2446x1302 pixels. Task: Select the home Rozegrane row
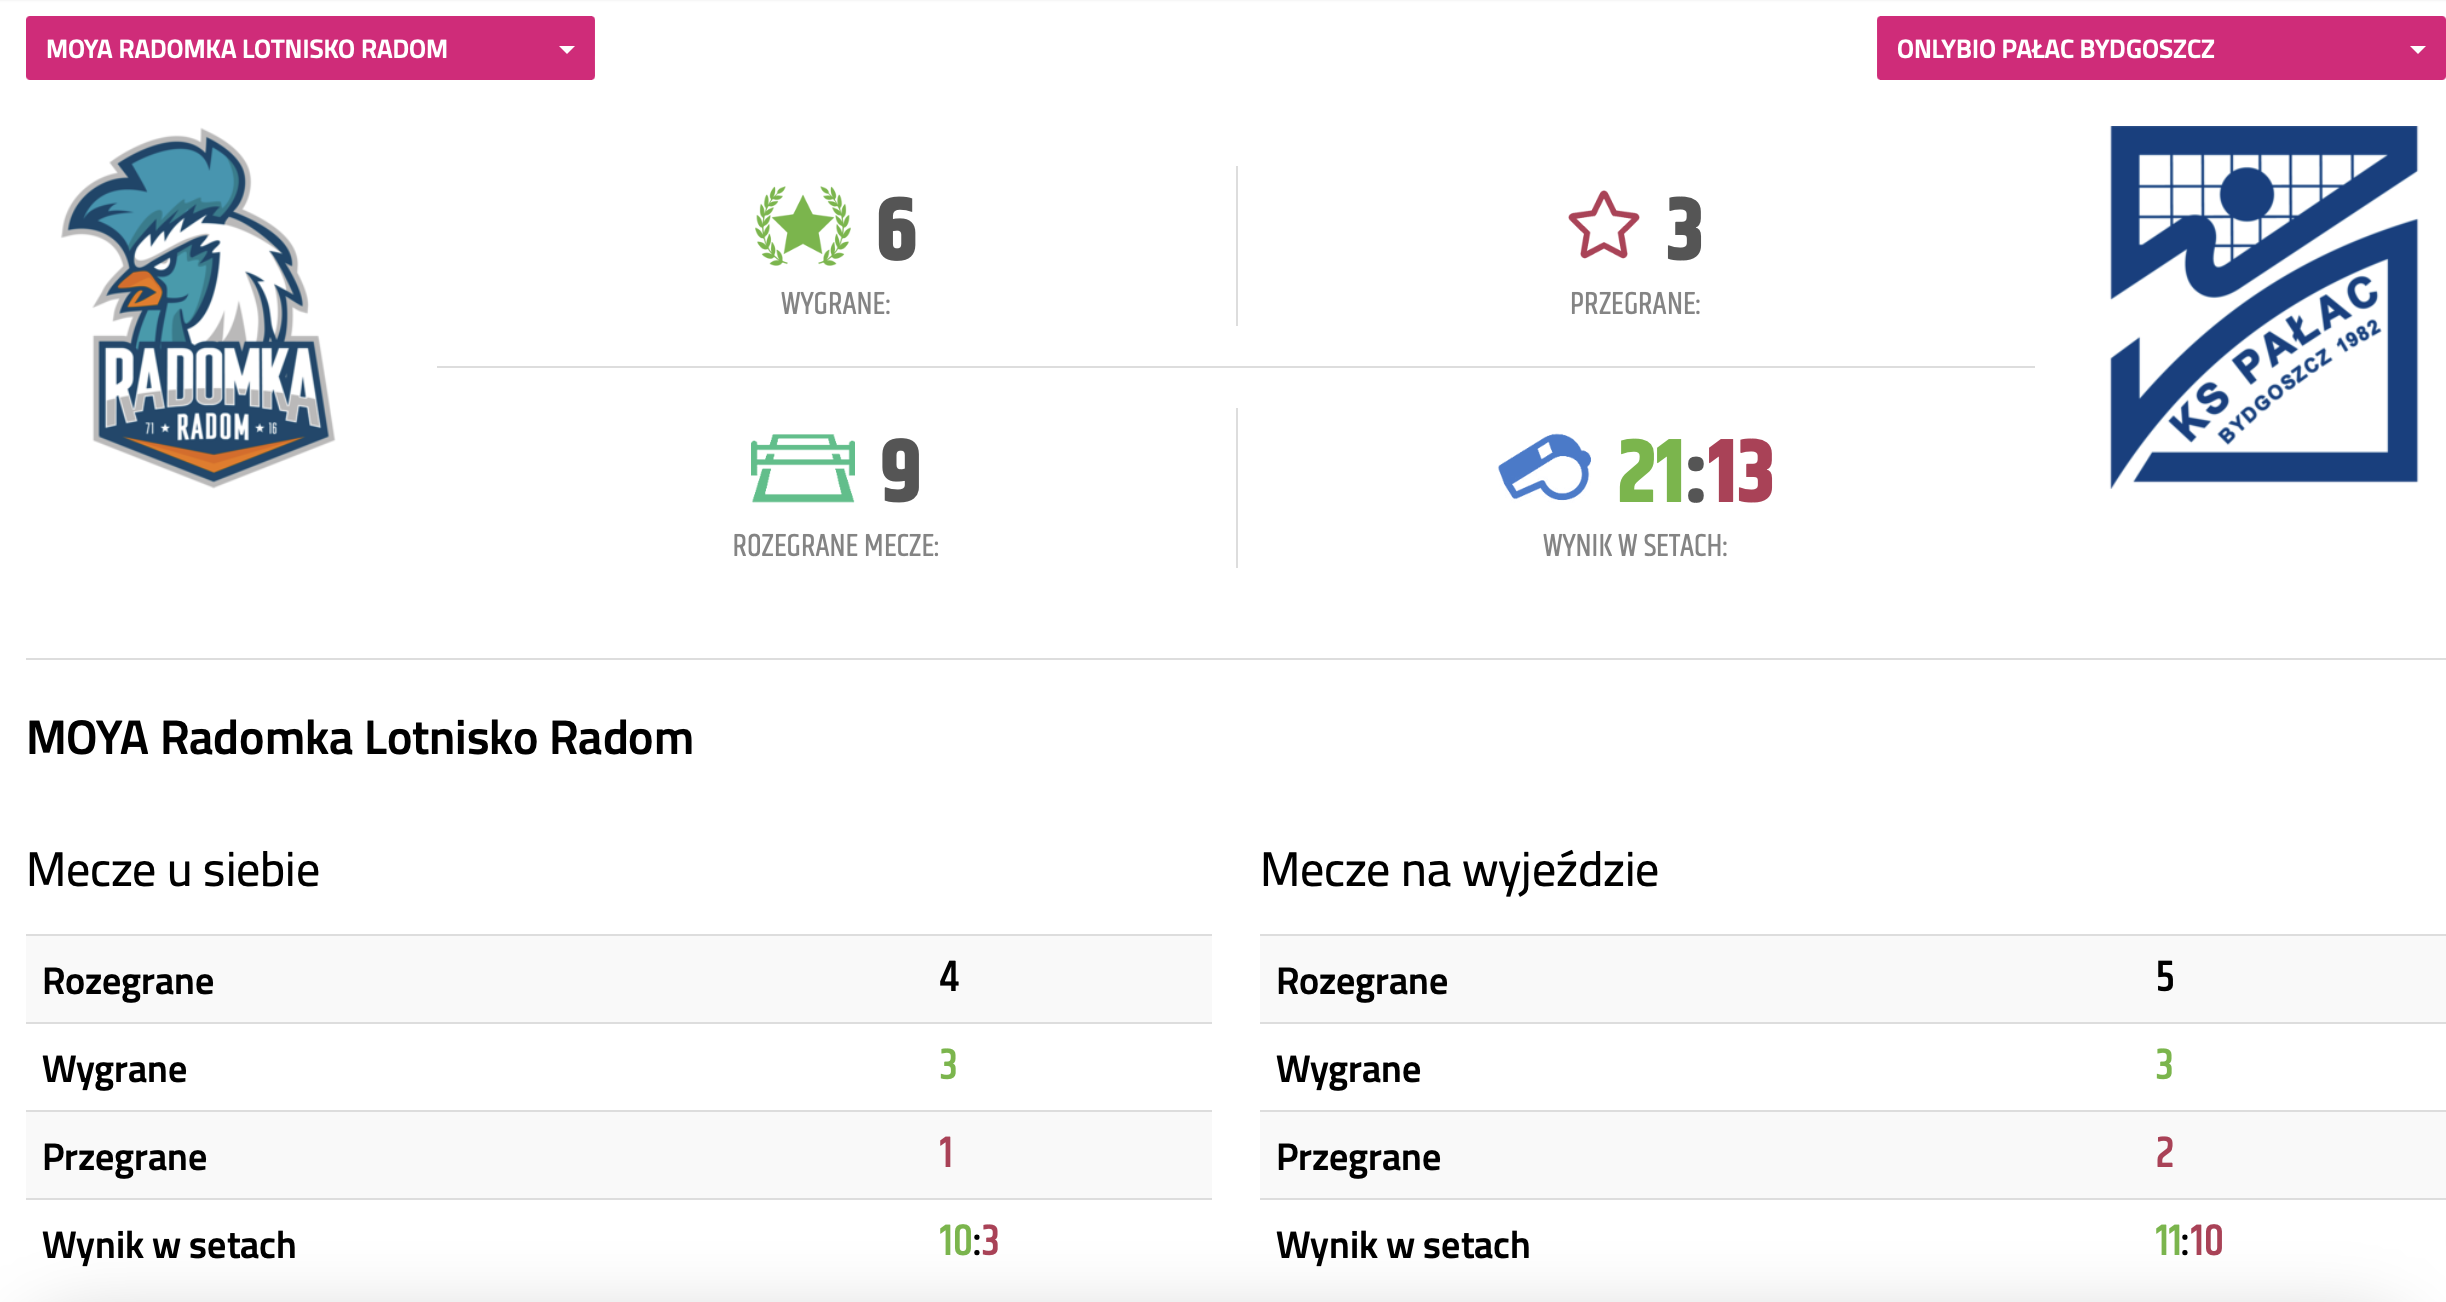[618, 980]
